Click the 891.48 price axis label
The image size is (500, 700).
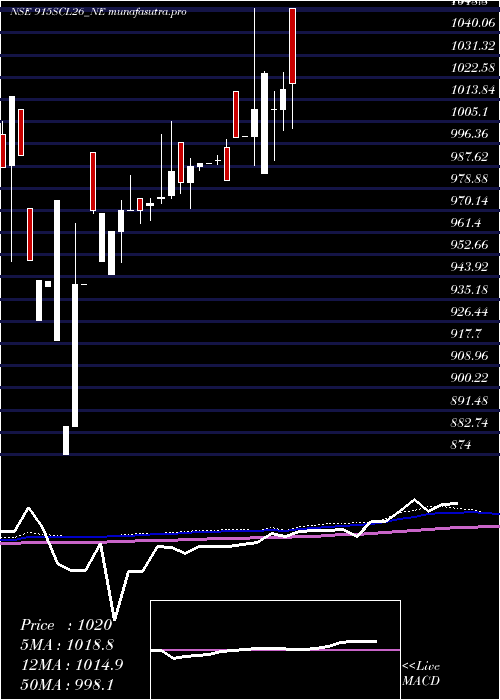470,400
